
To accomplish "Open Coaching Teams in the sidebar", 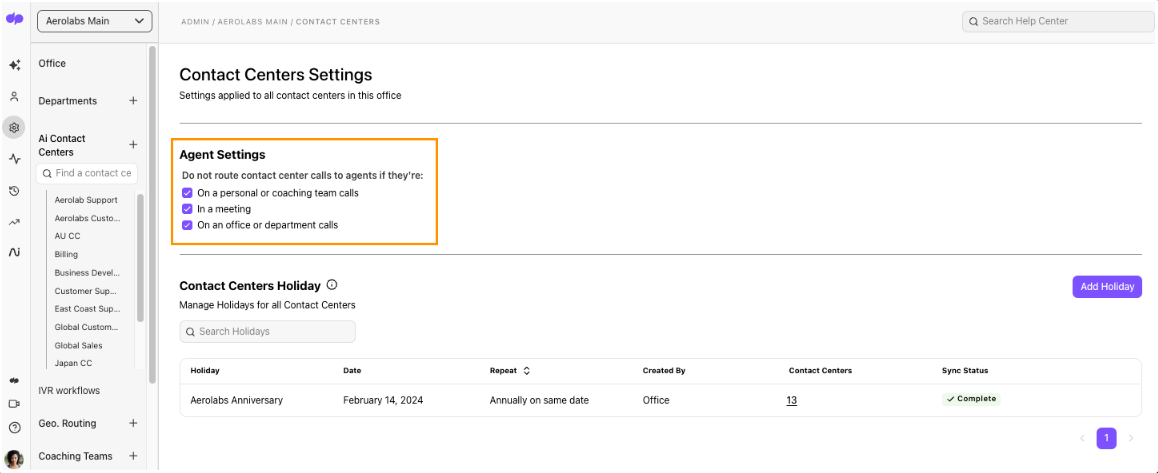I will [75, 456].
